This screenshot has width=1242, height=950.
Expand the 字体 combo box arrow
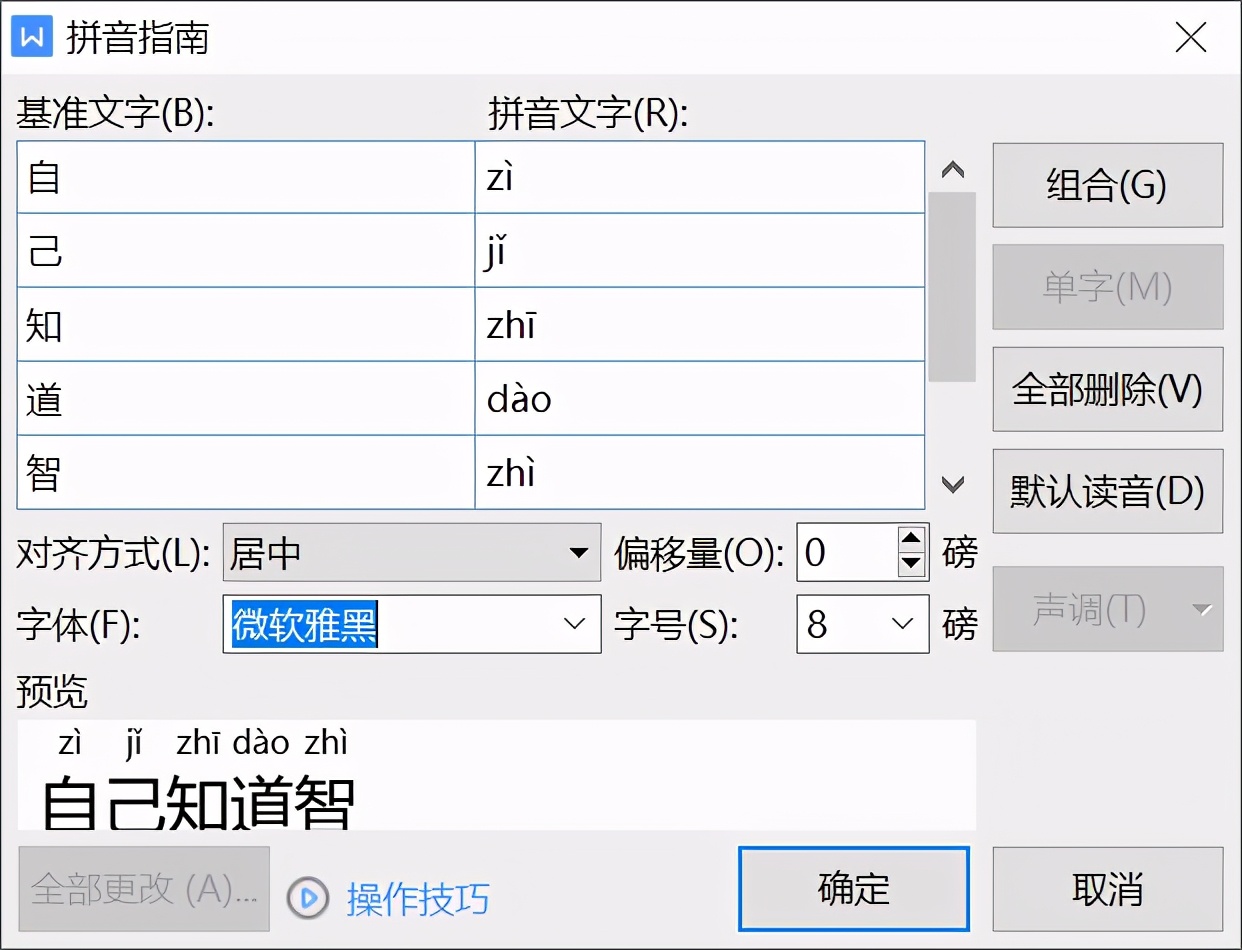click(x=575, y=624)
